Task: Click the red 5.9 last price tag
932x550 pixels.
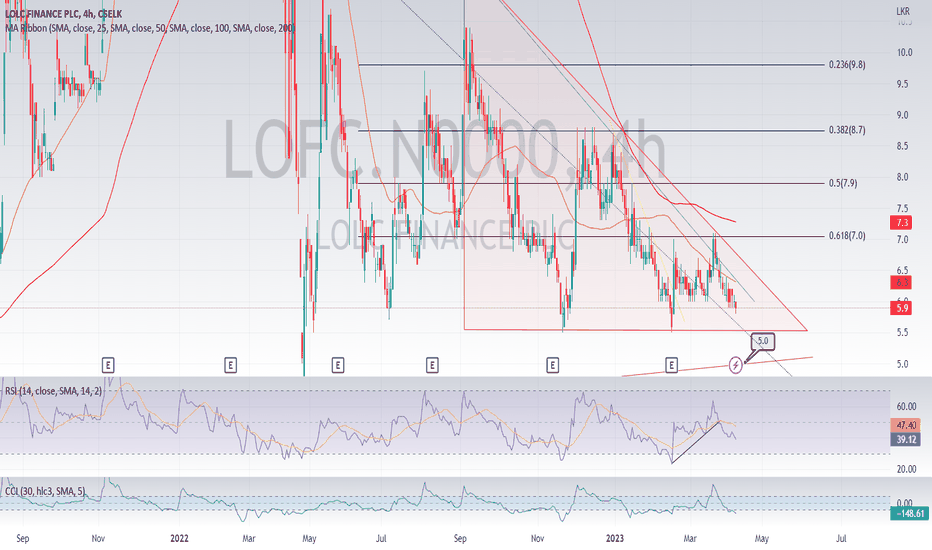Action: pyautogui.click(x=901, y=307)
